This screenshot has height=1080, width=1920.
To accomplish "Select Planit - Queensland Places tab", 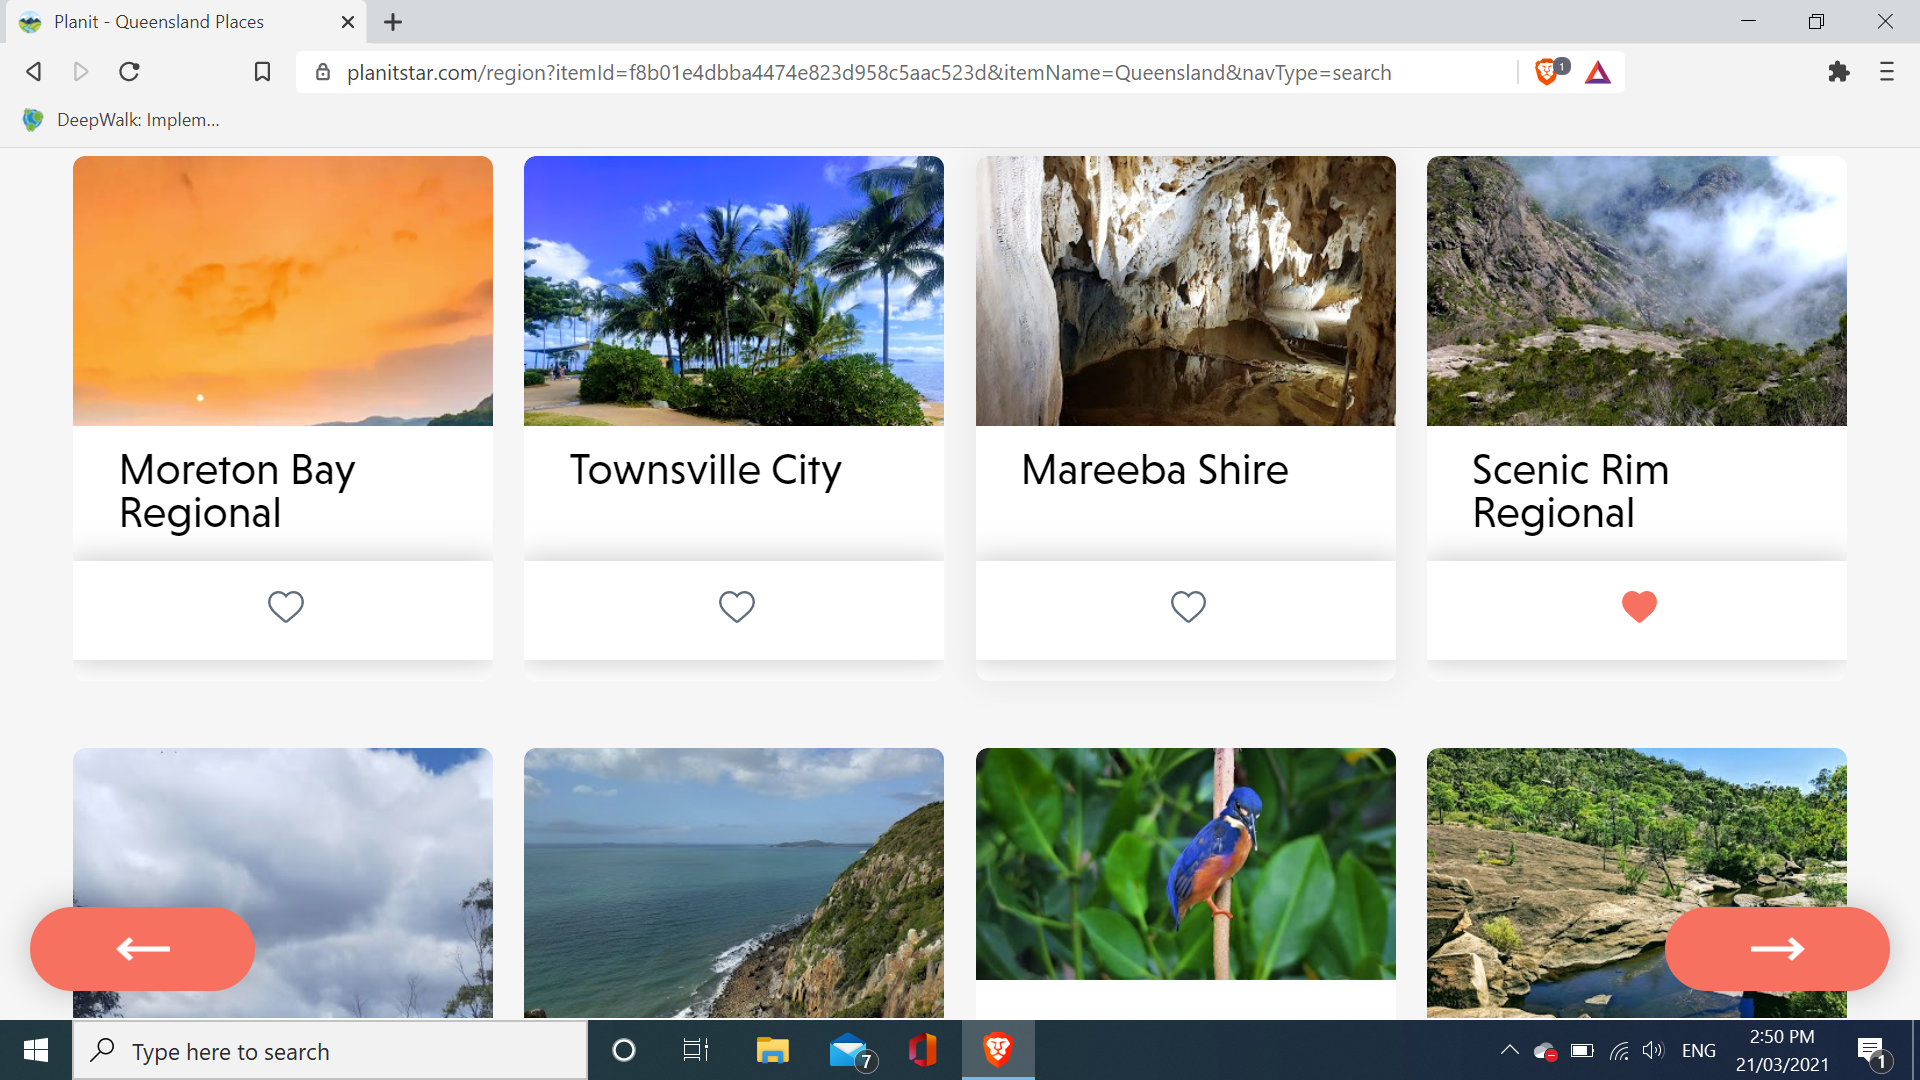I will tap(160, 22).
